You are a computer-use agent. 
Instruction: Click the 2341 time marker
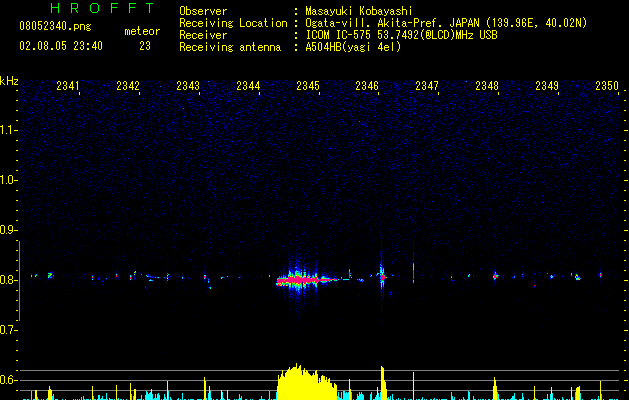[x=68, y=85]
